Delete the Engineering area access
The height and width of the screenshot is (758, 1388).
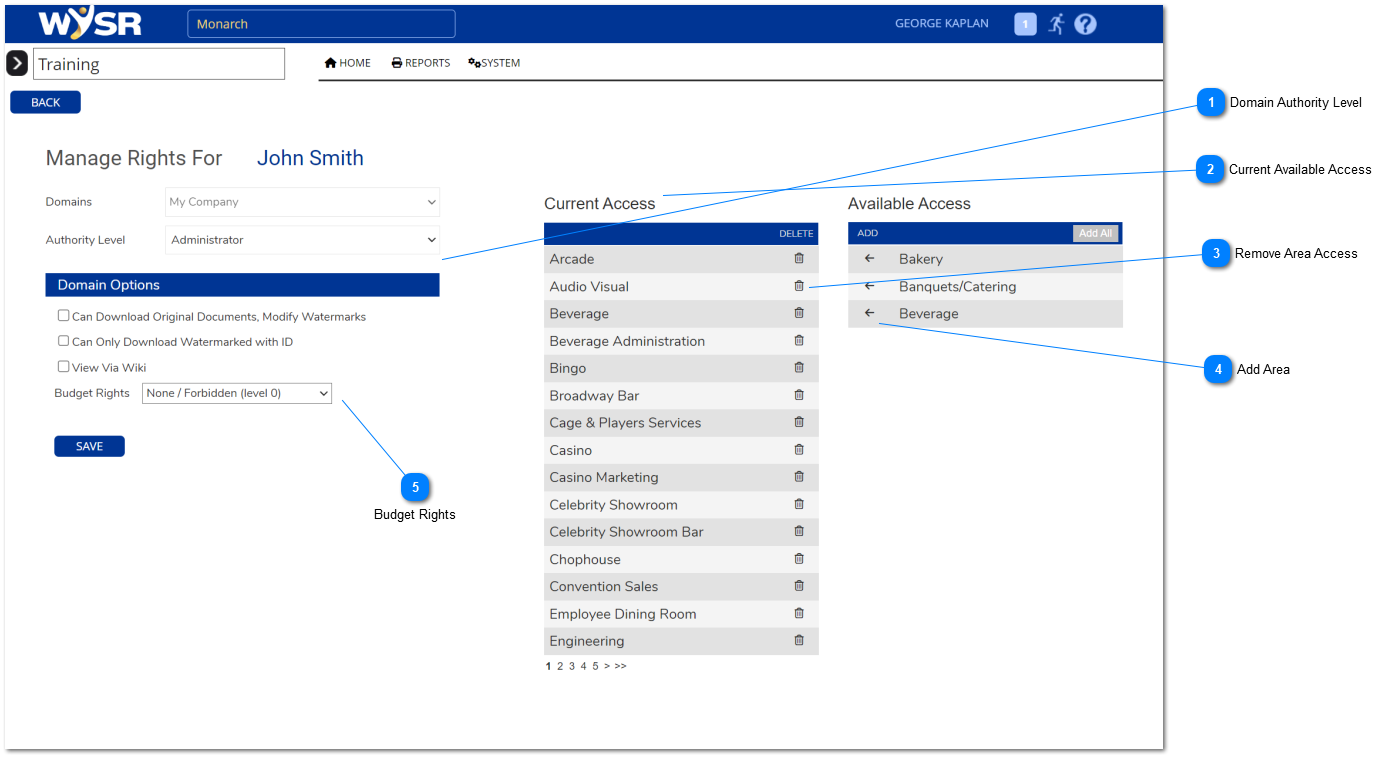798,641
